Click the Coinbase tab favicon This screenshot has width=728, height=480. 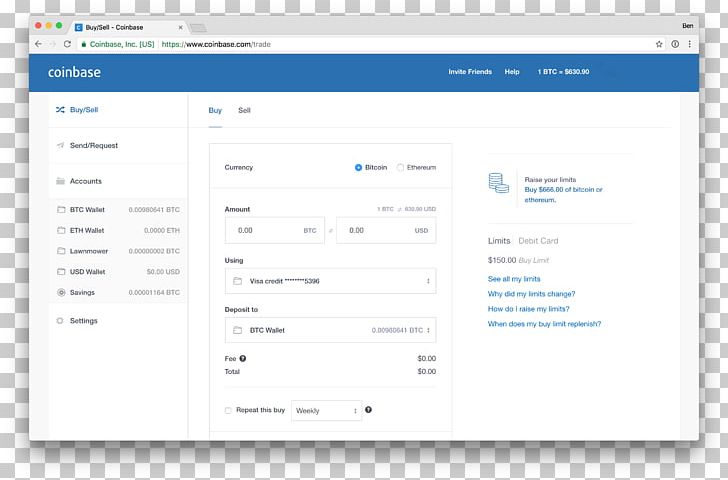78,27
